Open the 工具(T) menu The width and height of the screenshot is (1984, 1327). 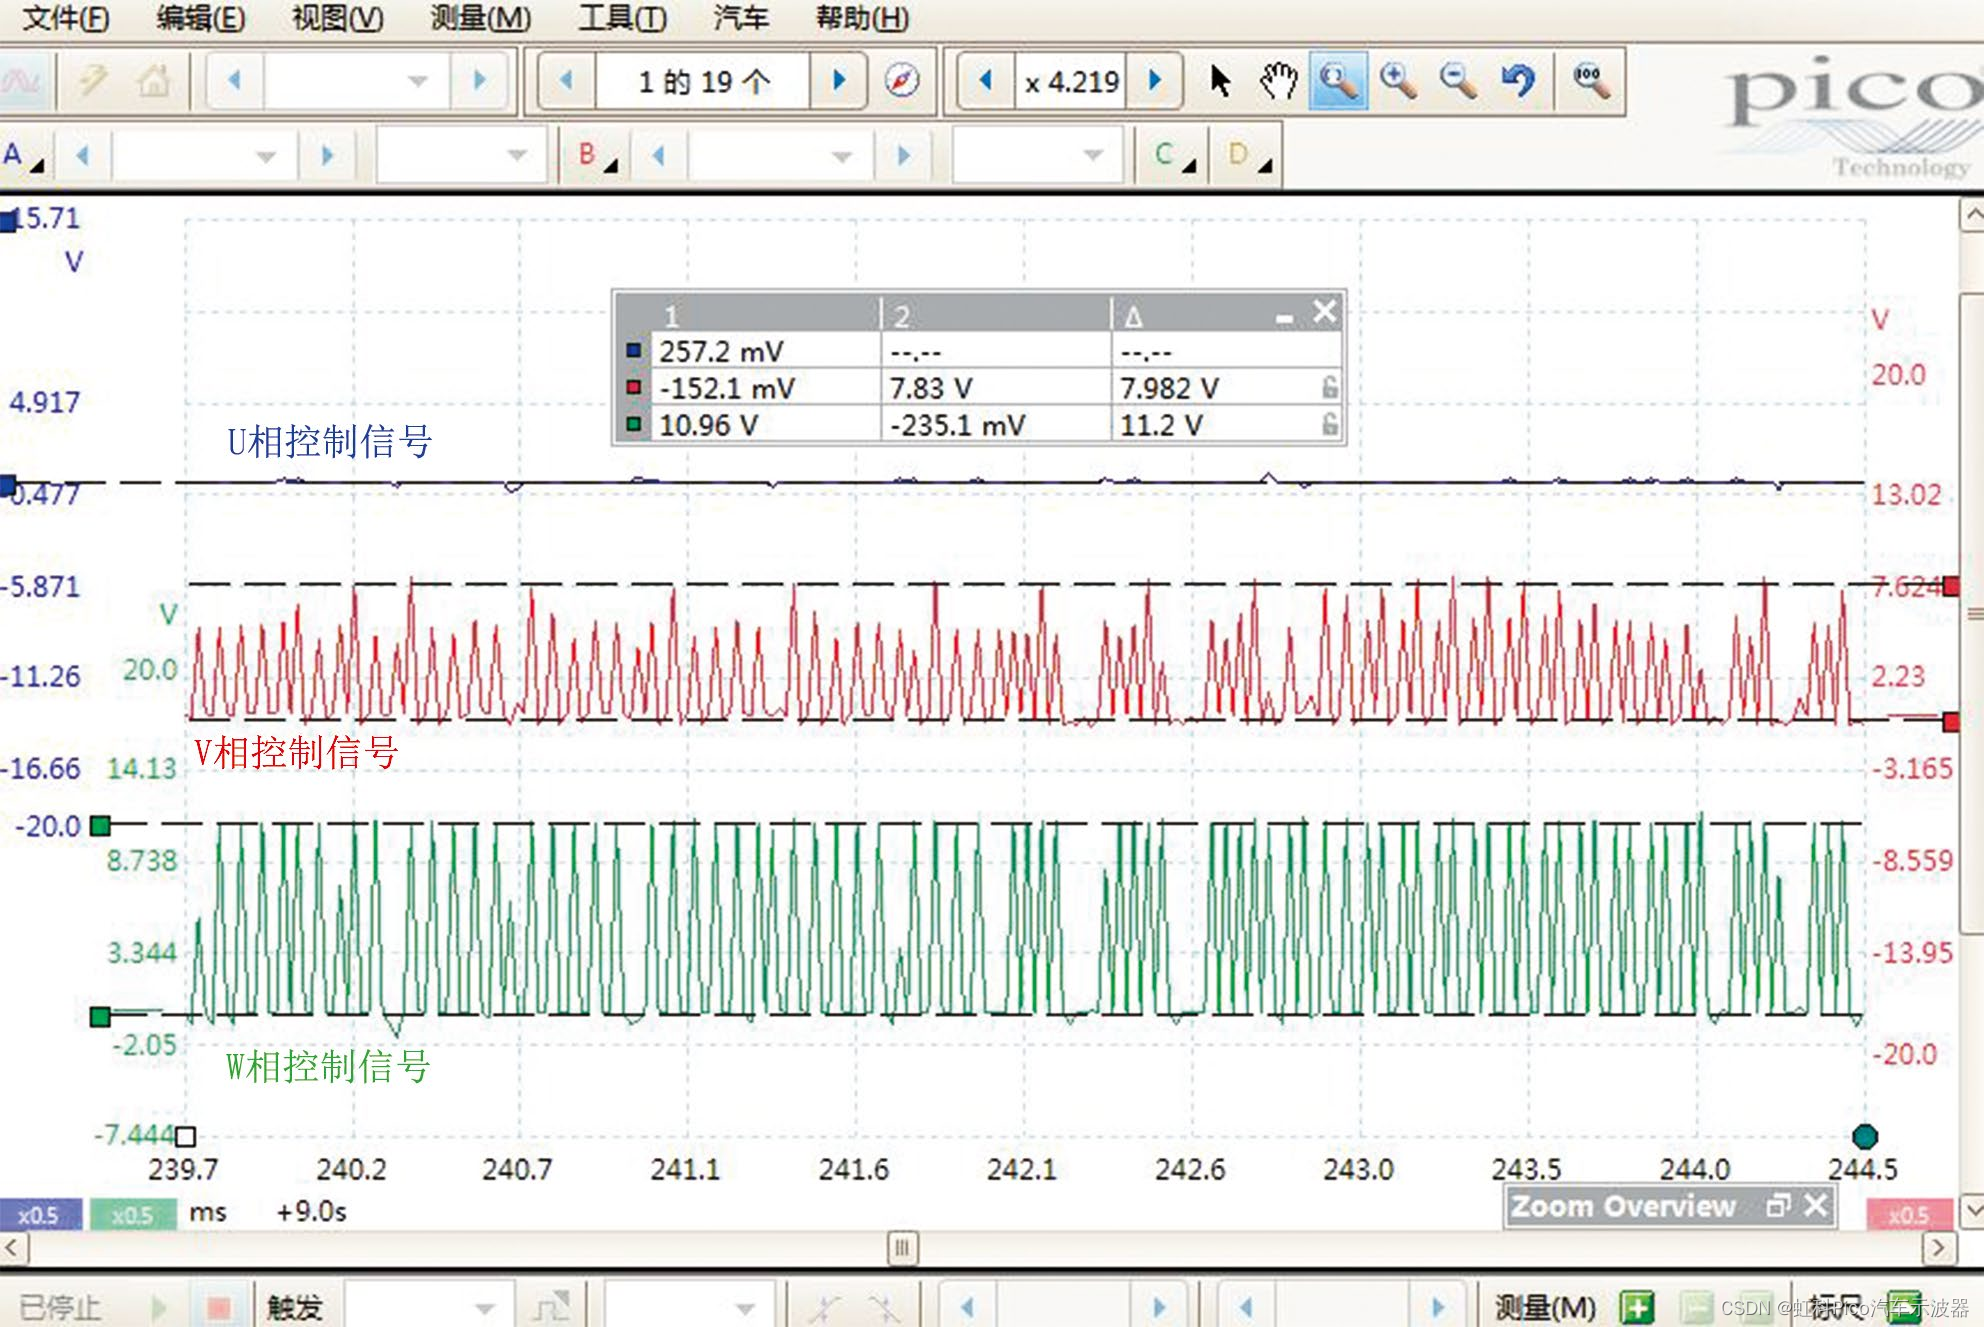pyautogui.click(x=621, y=18)
